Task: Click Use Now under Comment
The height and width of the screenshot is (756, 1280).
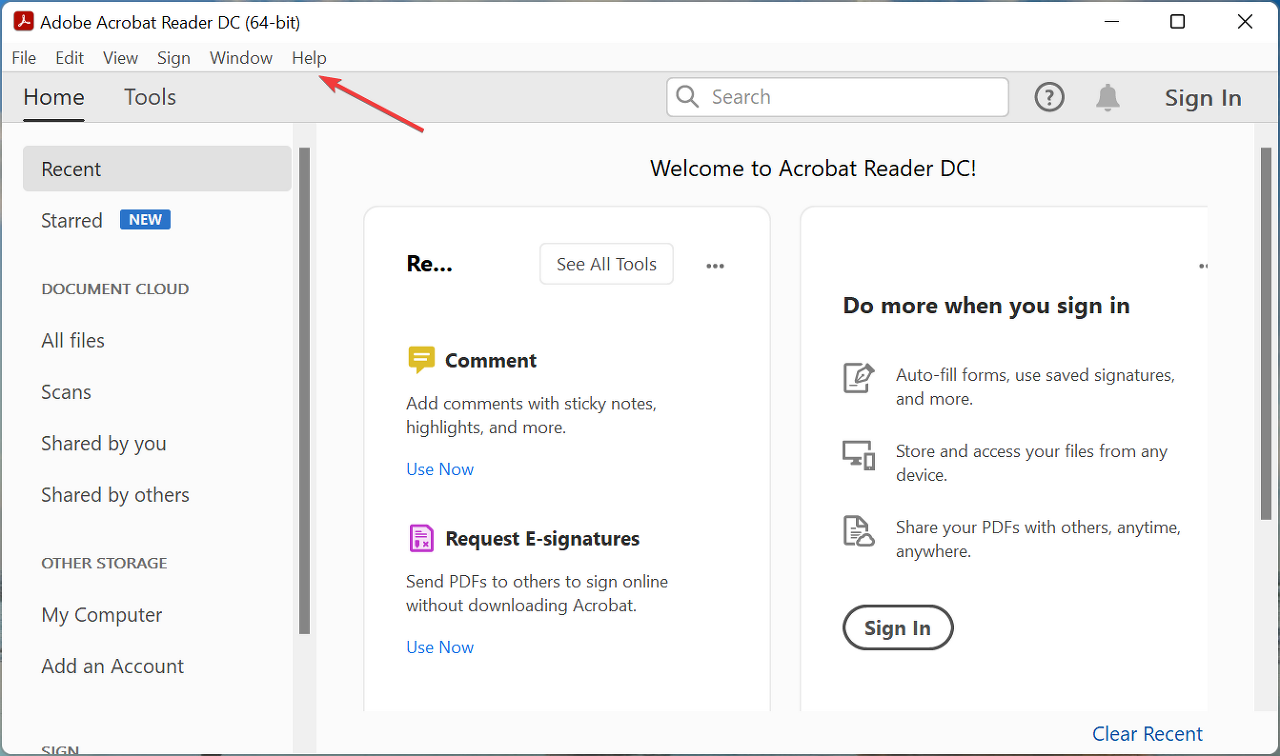Action: [x=440, y=469]
